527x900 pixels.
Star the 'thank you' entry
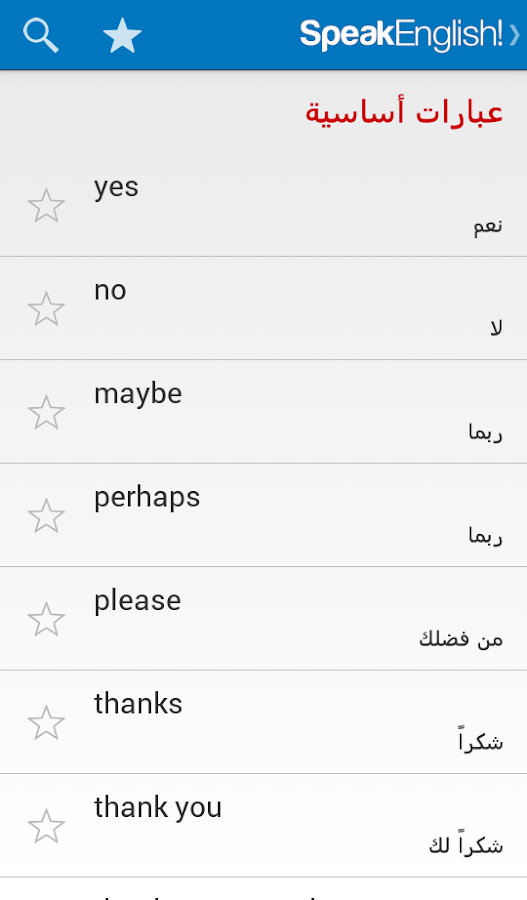coord(46,825)
